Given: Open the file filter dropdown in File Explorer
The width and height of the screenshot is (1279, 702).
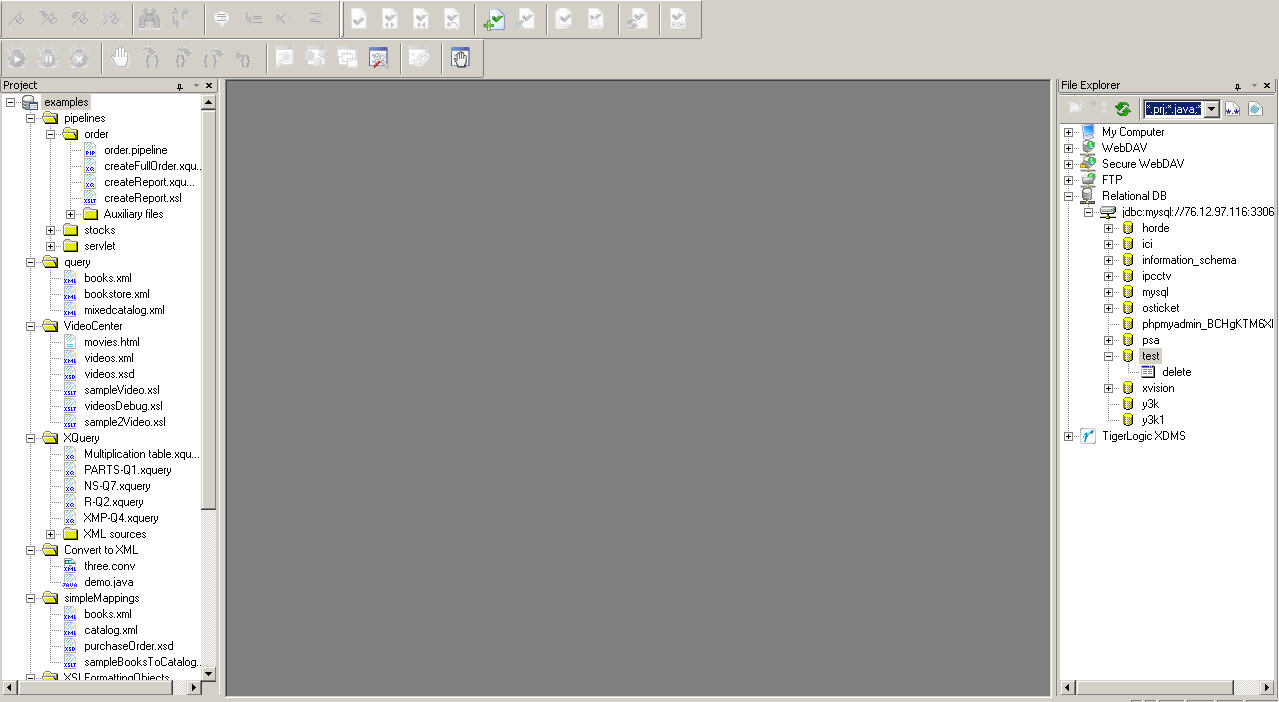Looking at the screenshot, I should pyautogui.click(x=1211, y=109).
